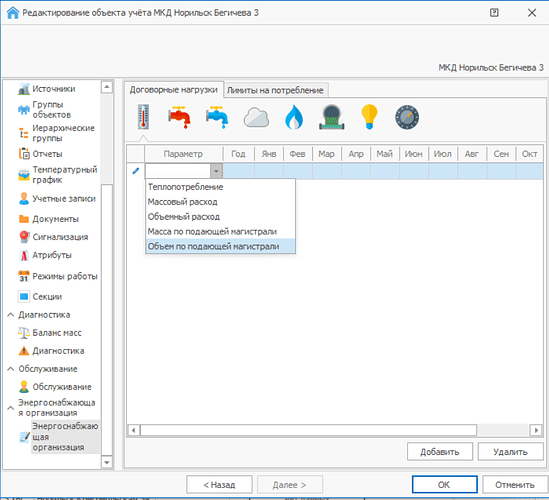Screen dimensions: 549x500
Task: Collapse the Обслуживание tree group
Action: click(x=11, y=369)
